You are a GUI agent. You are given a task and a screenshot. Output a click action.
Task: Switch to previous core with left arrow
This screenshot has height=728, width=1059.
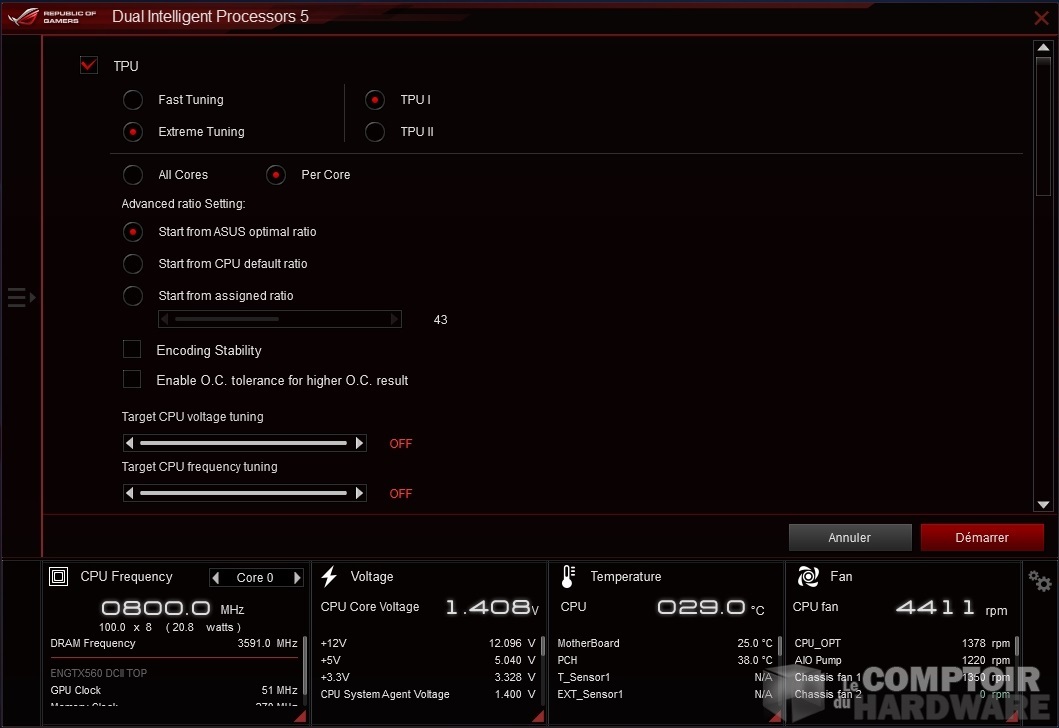click(216, 578)
